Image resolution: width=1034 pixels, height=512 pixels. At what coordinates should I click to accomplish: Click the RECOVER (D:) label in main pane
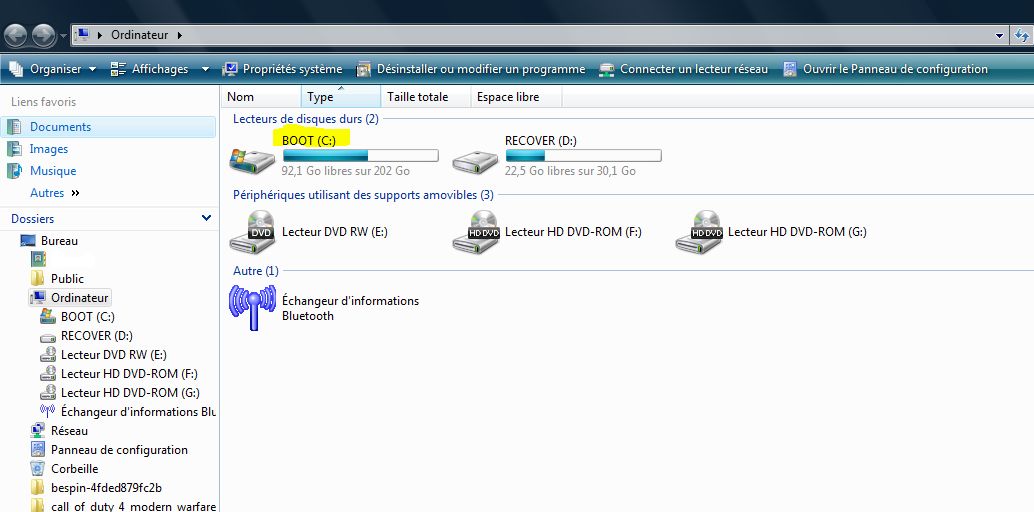pos(541,141)
